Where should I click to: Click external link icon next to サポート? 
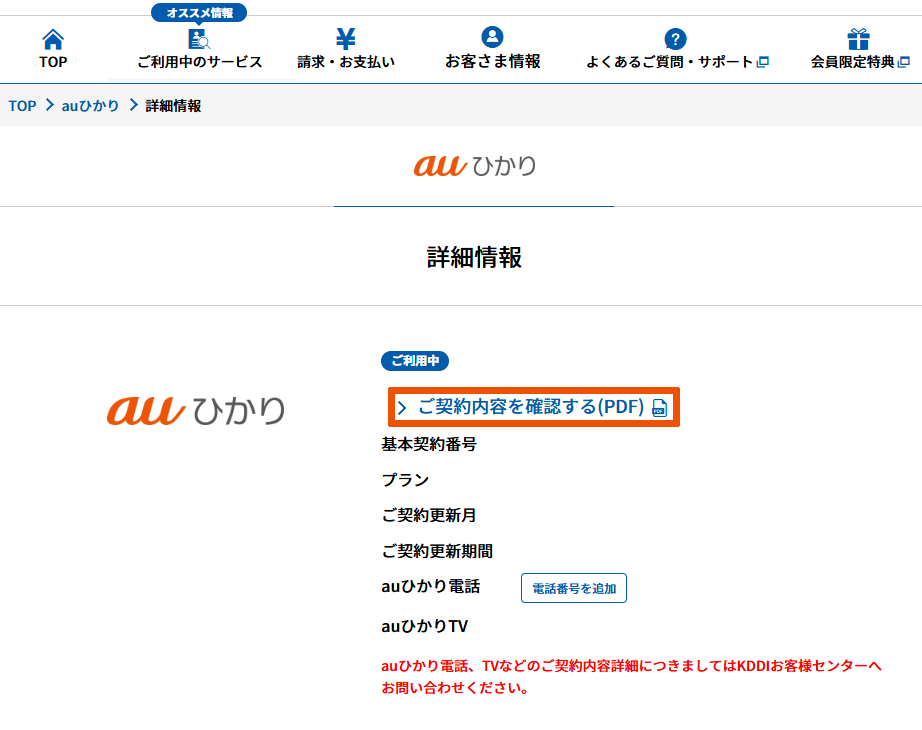763,62
